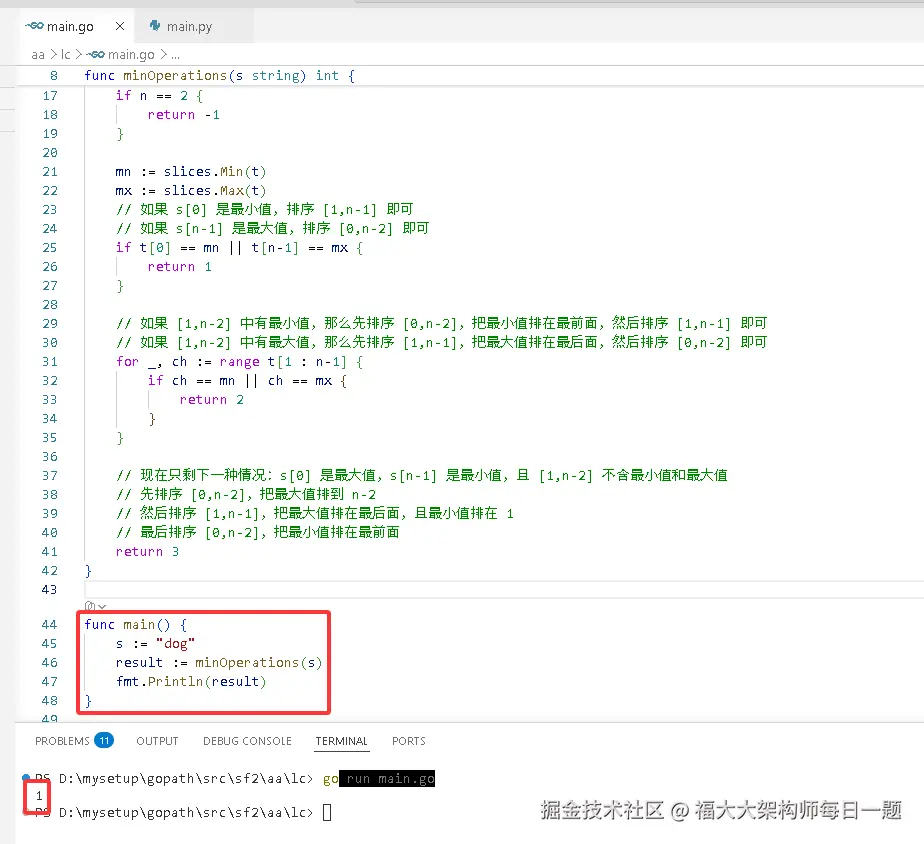Select the TERMINAL panel tab
The image size is (924, 844).
341,741
